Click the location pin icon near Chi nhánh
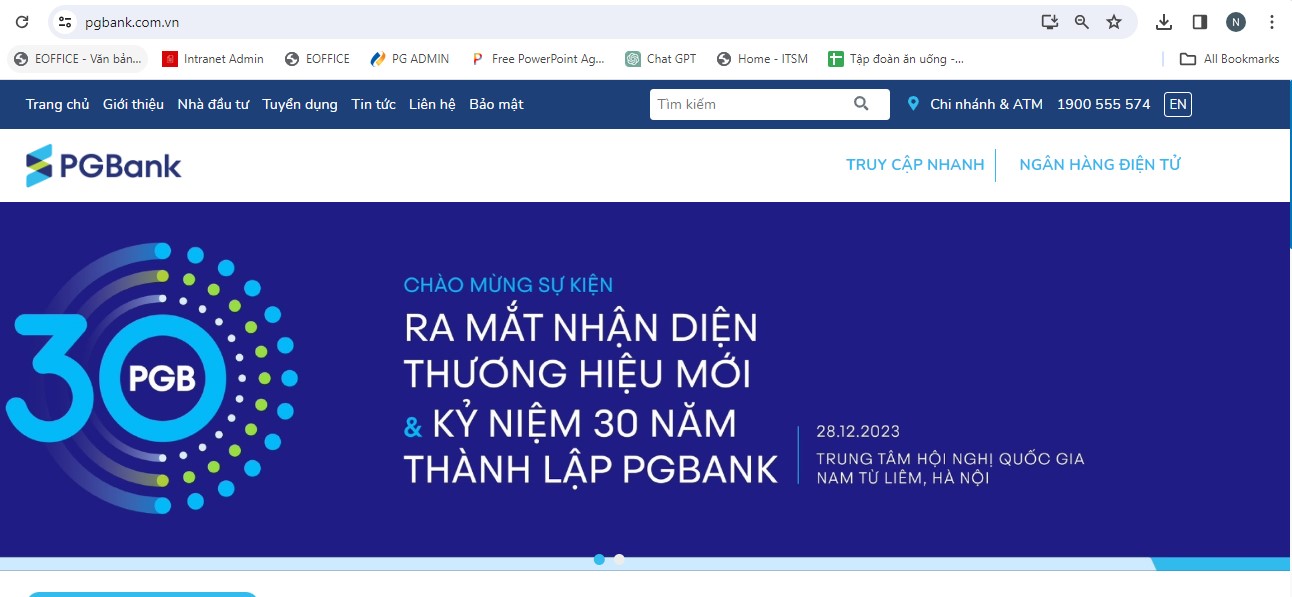 (913, 104)
